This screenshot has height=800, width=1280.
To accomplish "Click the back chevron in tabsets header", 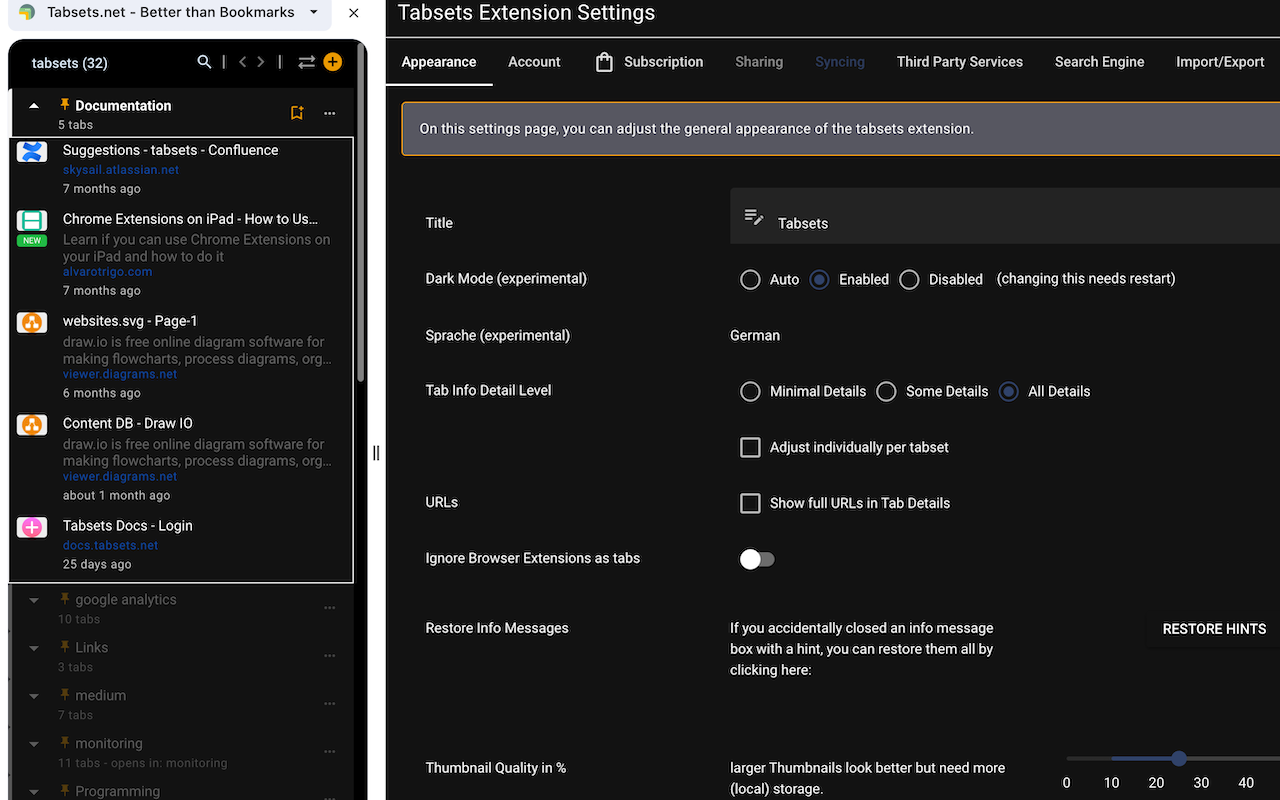I will [x=242, y=62].
